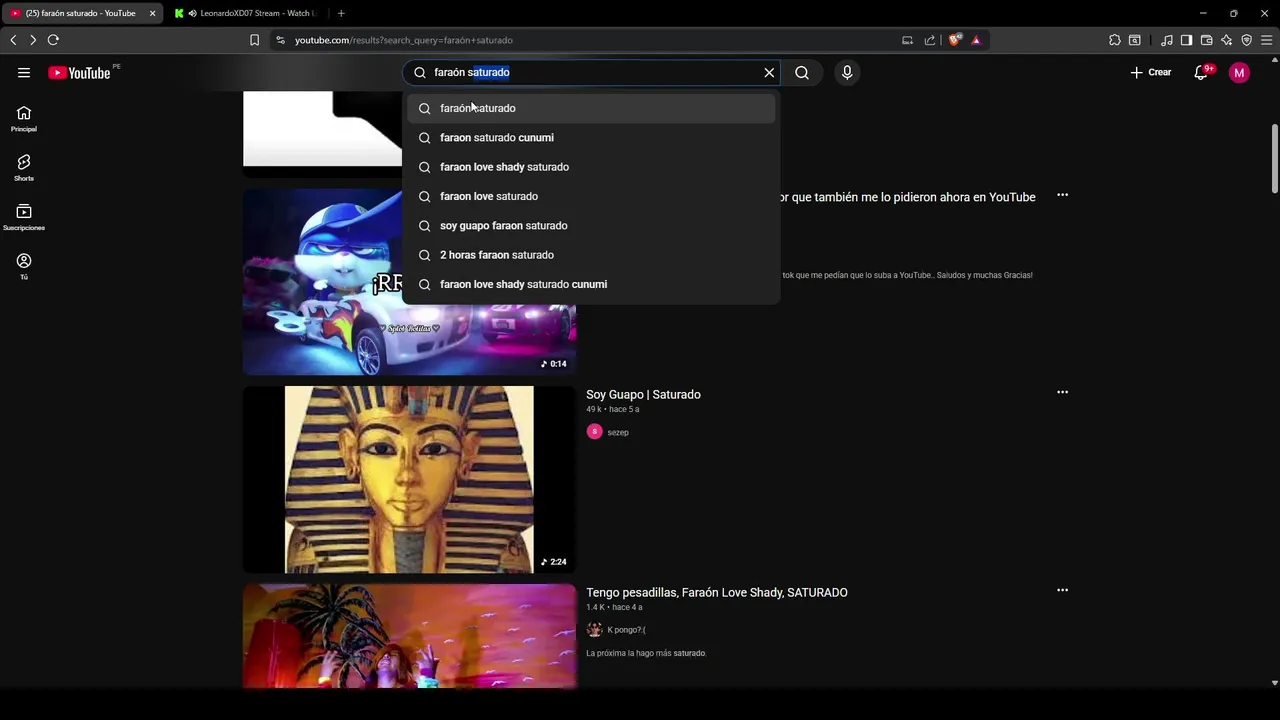This screenshot has width=1280, height=720.
Task: Select suggestion "faraon love shady saturado cunumi"
Action: click(591, 284)
